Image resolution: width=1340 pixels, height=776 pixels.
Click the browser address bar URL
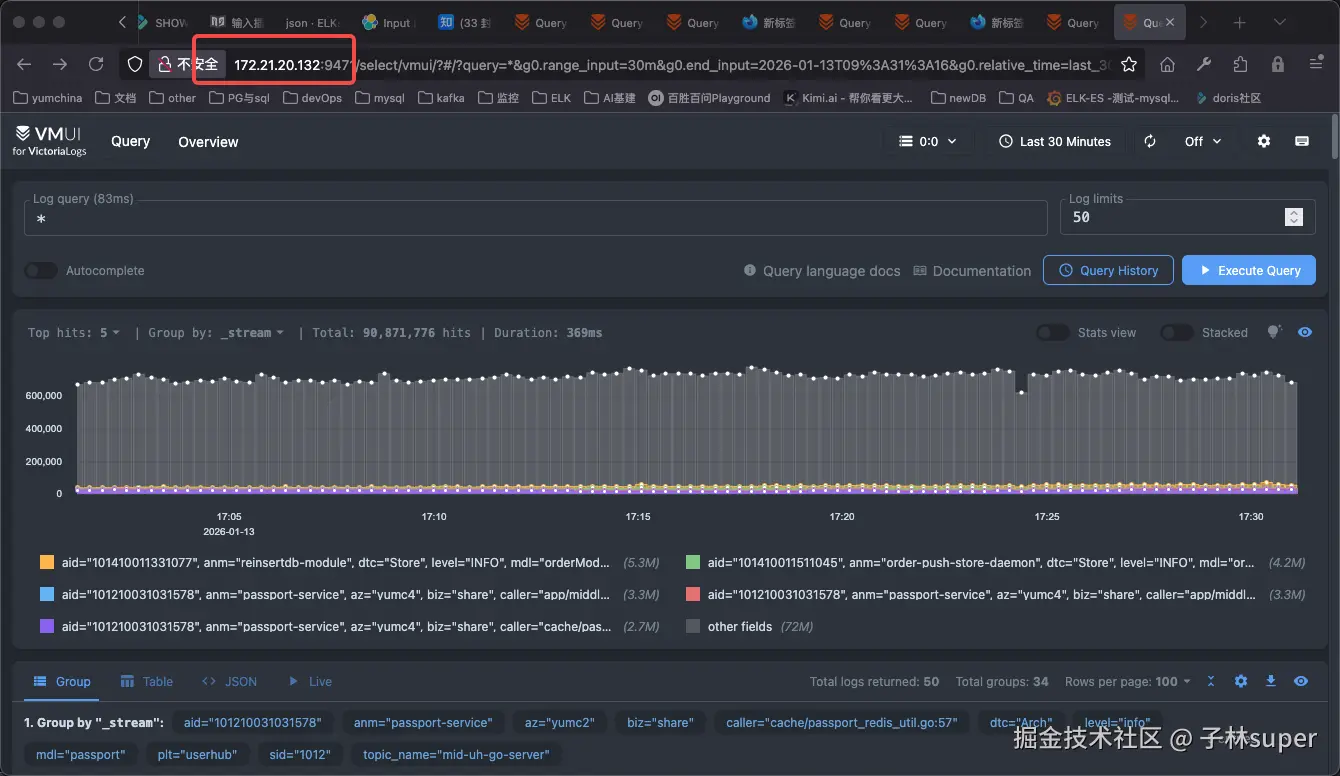670,64
